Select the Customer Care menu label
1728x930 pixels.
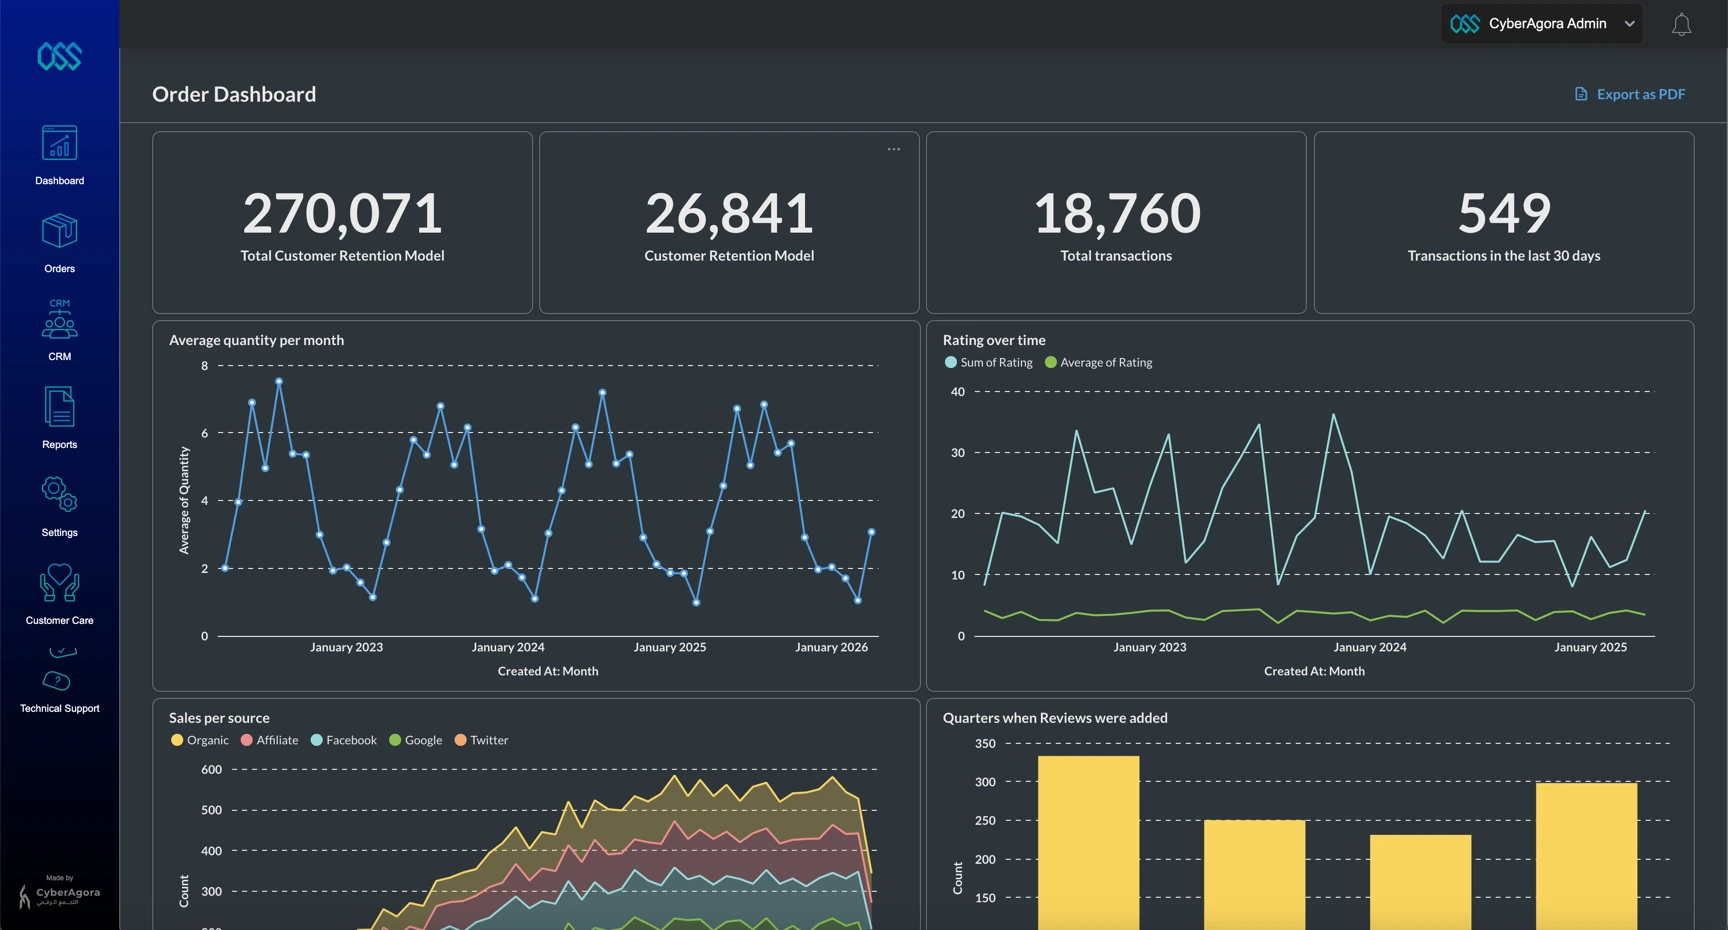coord(59,621)
